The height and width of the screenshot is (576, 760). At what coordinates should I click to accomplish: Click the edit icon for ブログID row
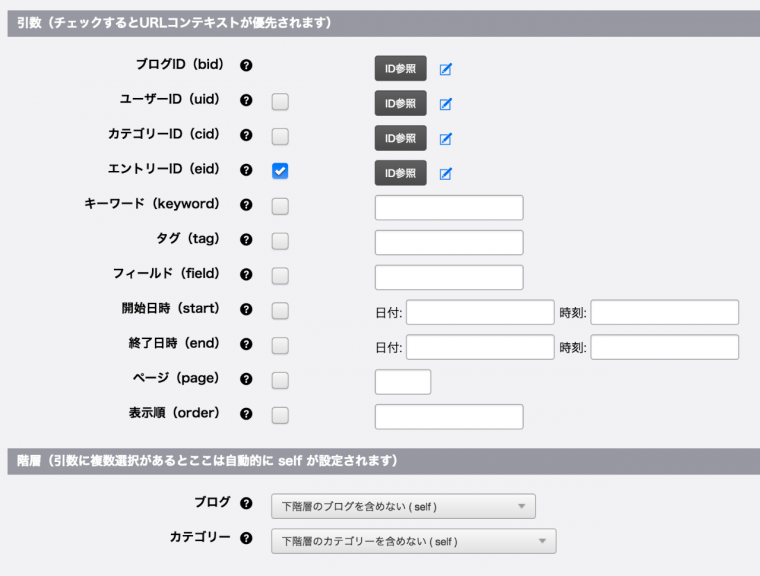[x=446, y=69]
